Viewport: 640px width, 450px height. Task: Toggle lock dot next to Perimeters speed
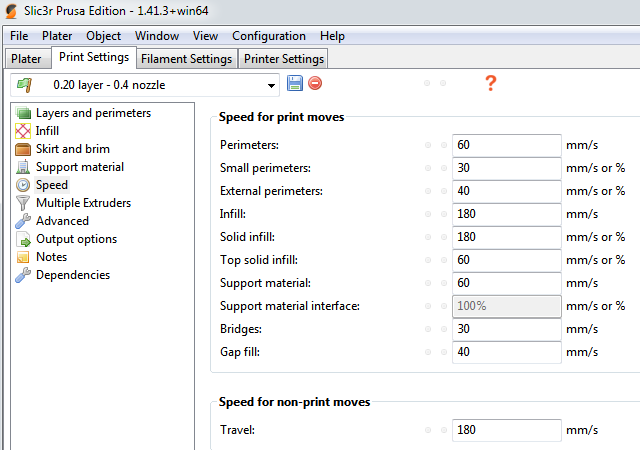(428, 146)
